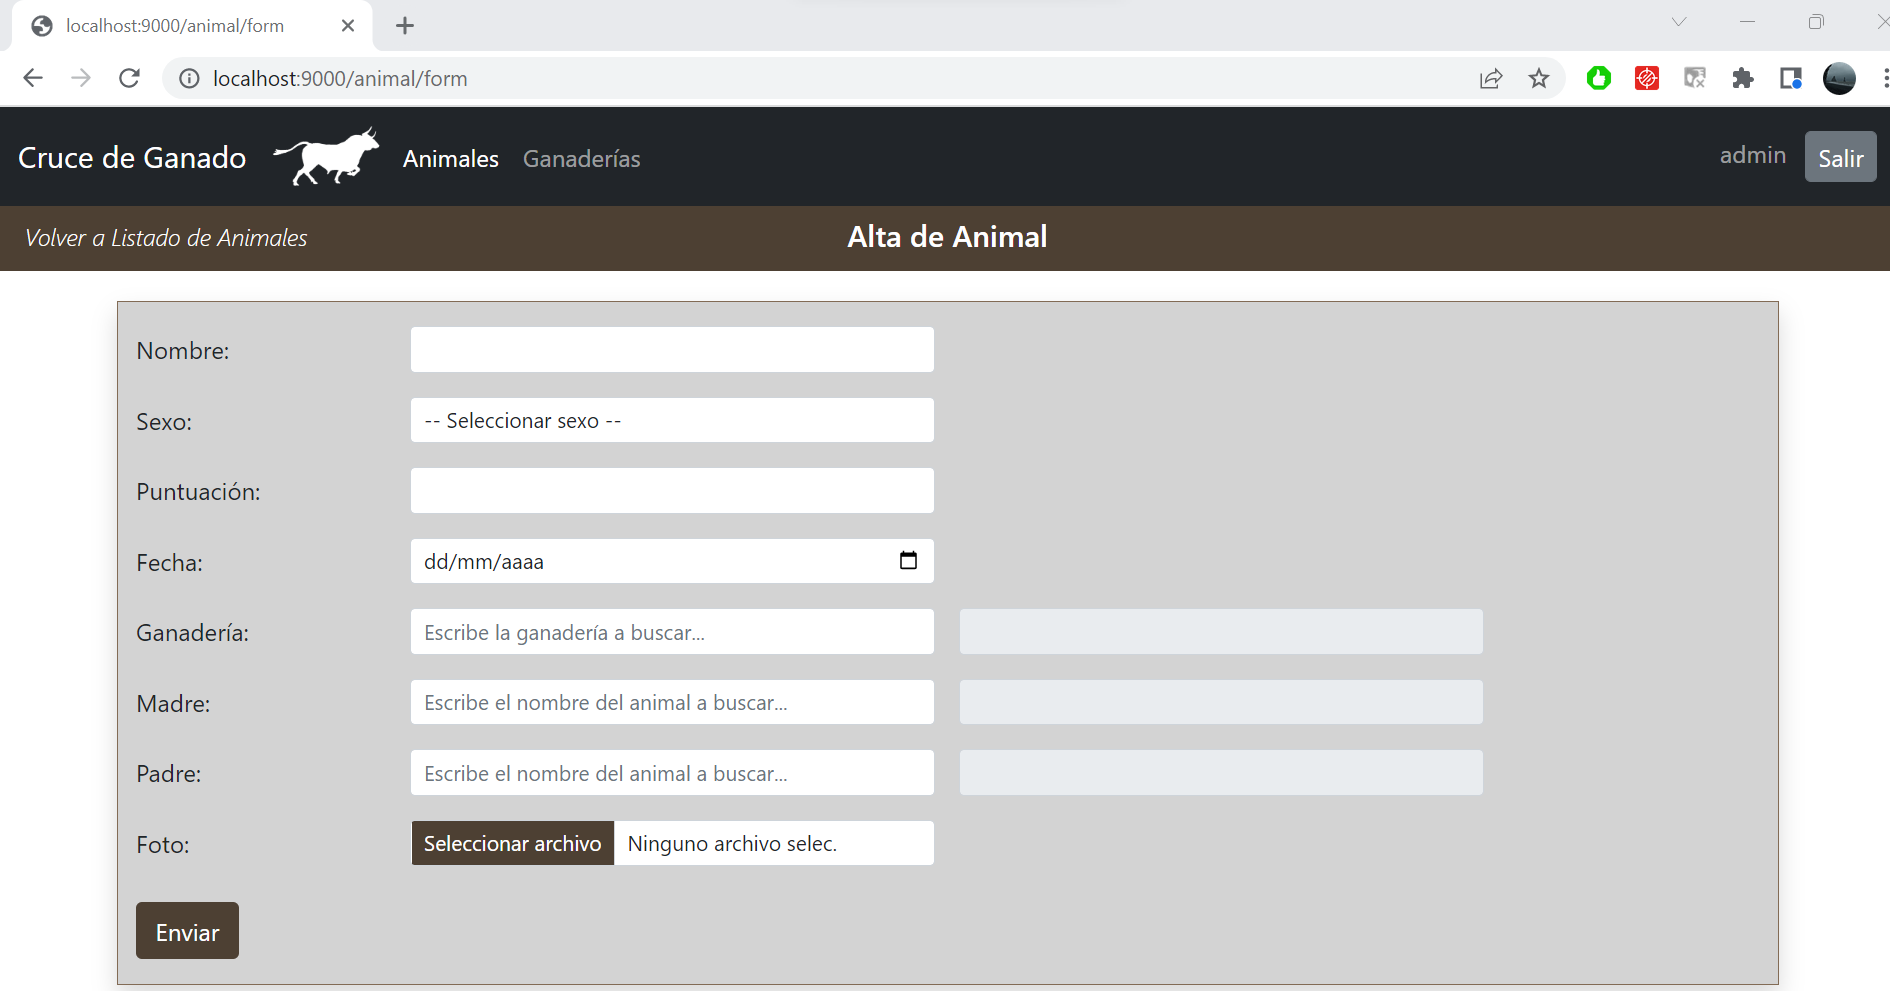Open the Animales menu item
The height and width of the screenshot is (991, 1890).
click(x=451, y=159)
